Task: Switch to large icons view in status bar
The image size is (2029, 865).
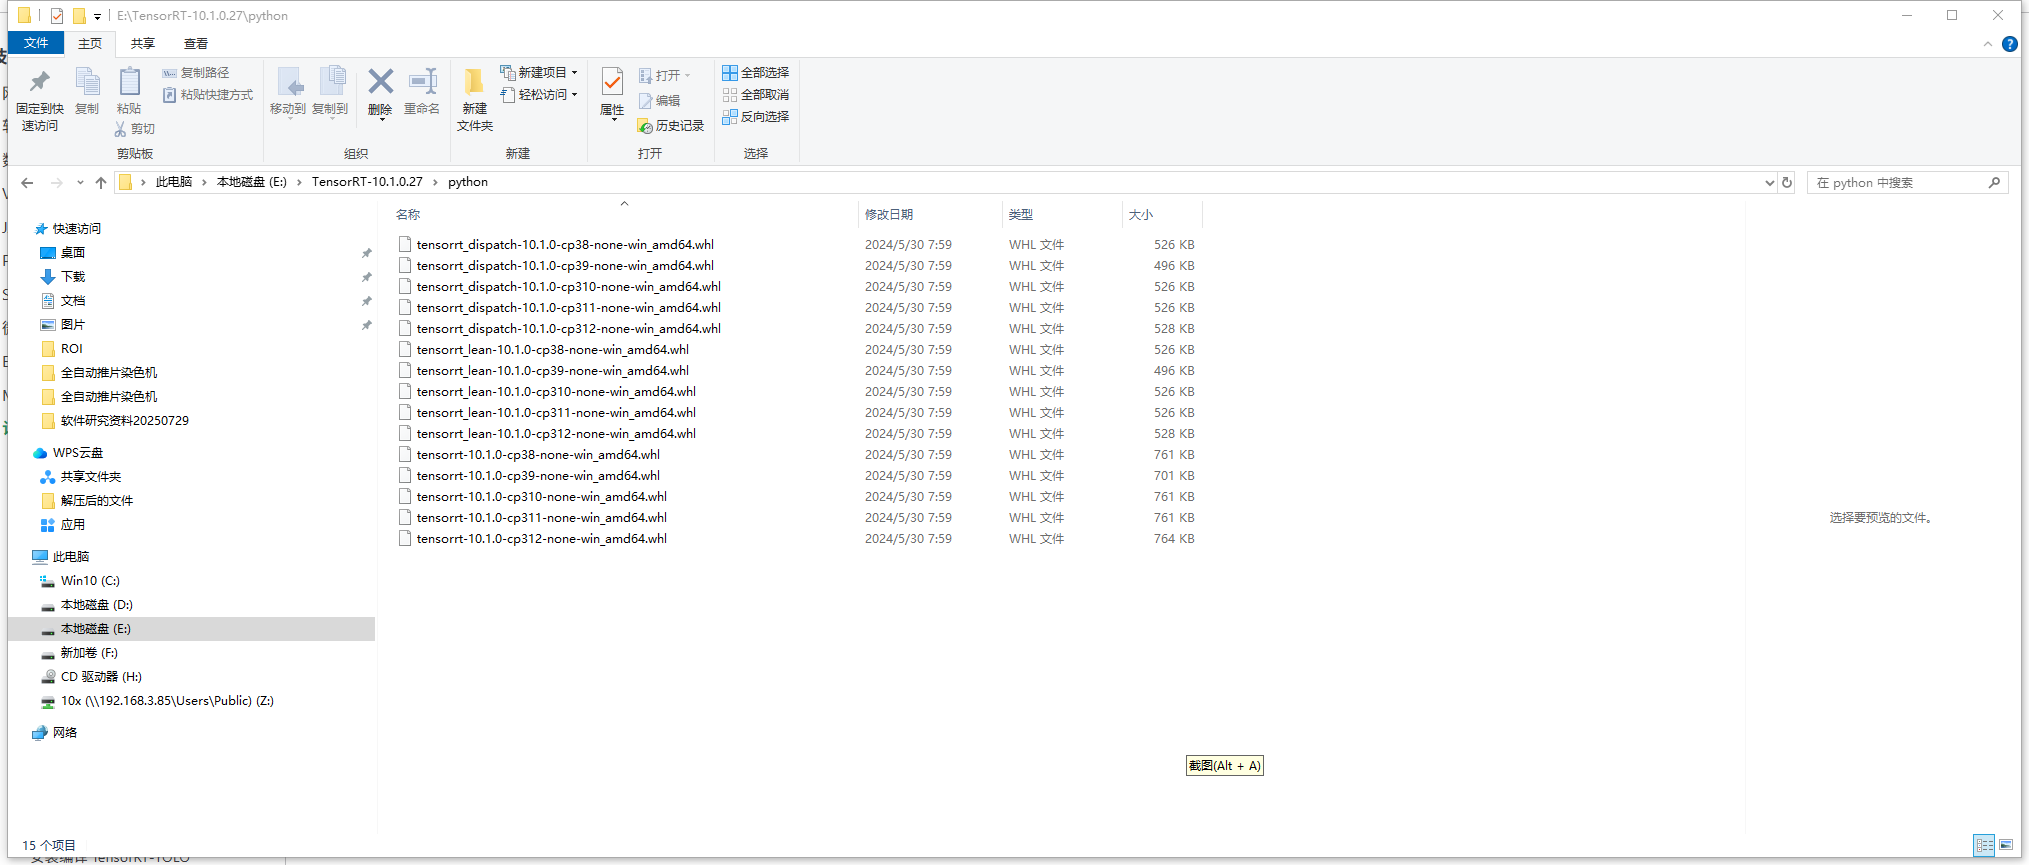Action: (2006, 845)
